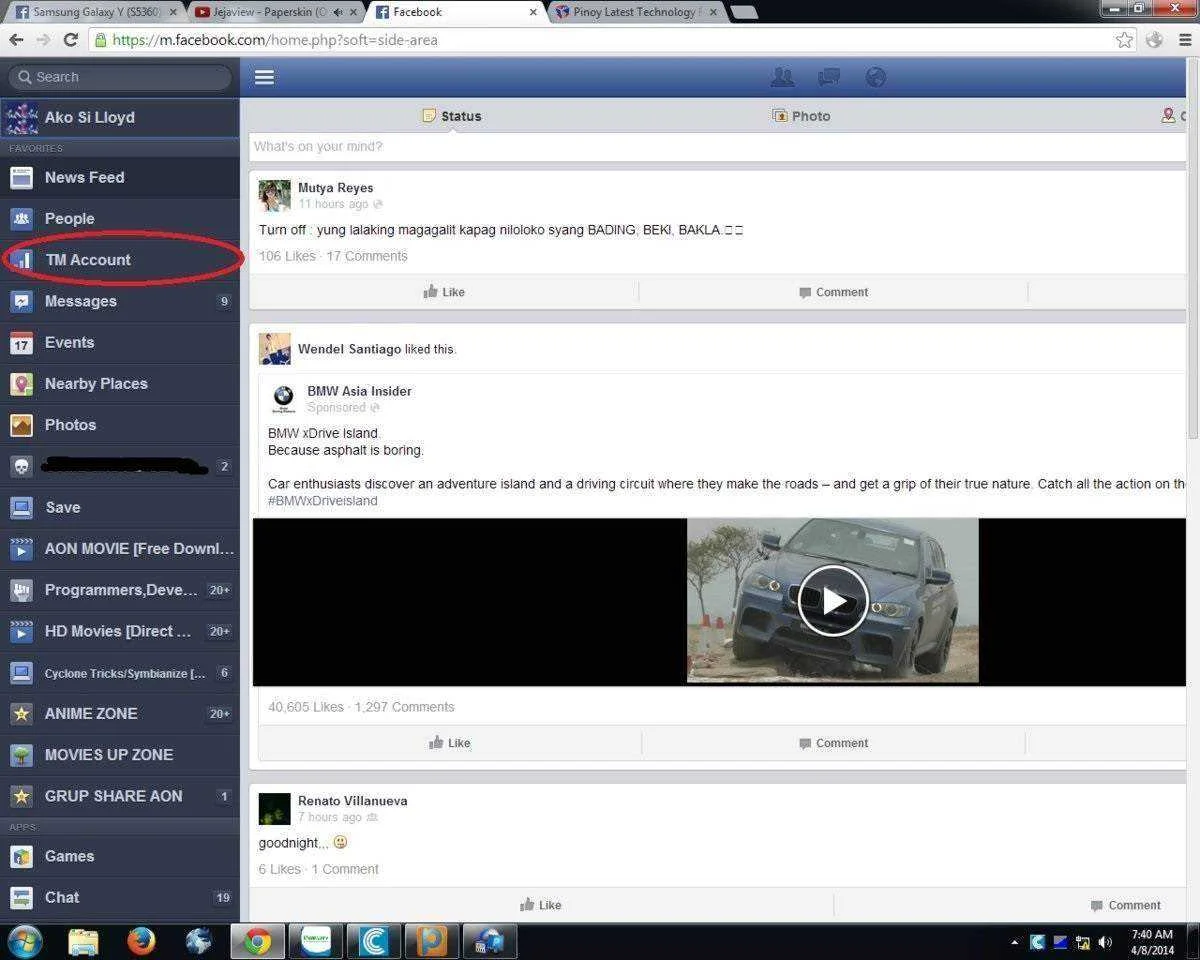Play the BMW xDrive video
Image resolution: width=1200 pixels, height=960 pixels.
click(x=833, y=601)
